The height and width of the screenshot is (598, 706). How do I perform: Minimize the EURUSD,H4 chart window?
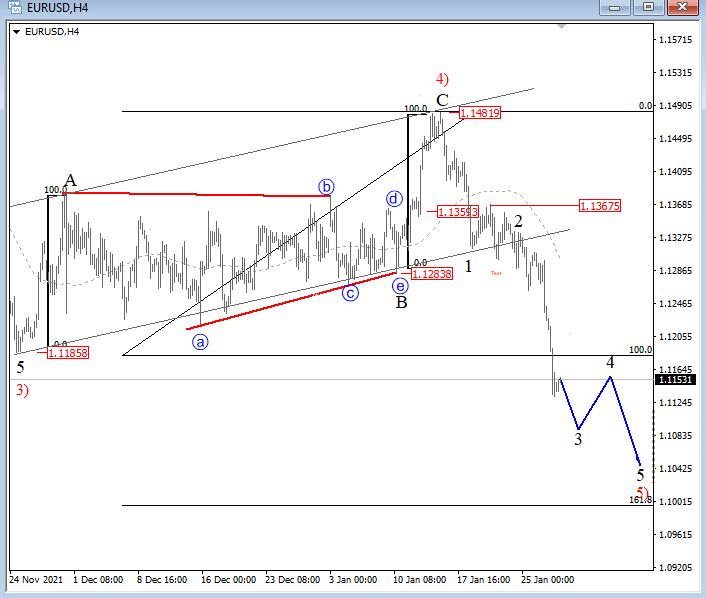point(614,7)
